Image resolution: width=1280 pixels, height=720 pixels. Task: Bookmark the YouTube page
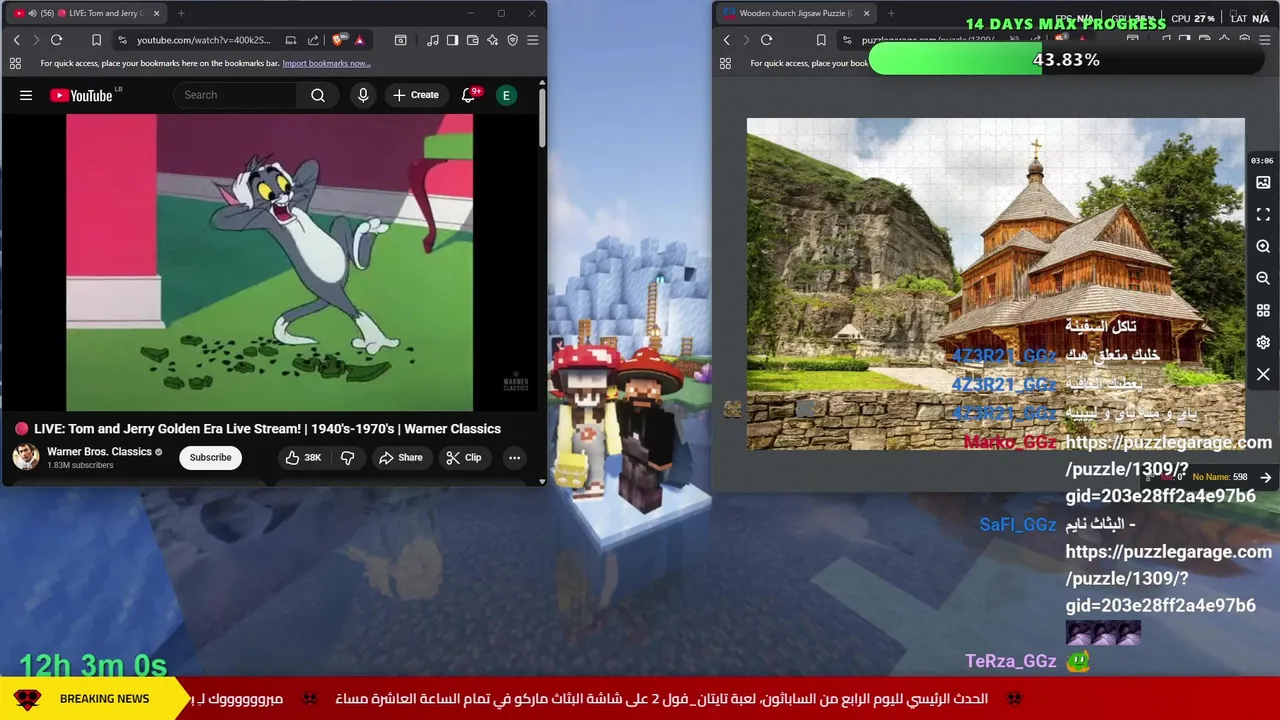(x=96, y=40)
